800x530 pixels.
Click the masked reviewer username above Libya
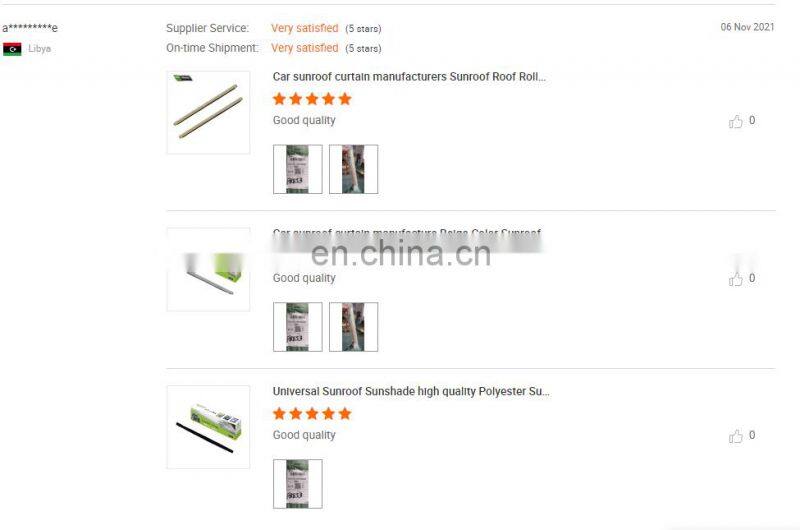[x=30, y=28]
